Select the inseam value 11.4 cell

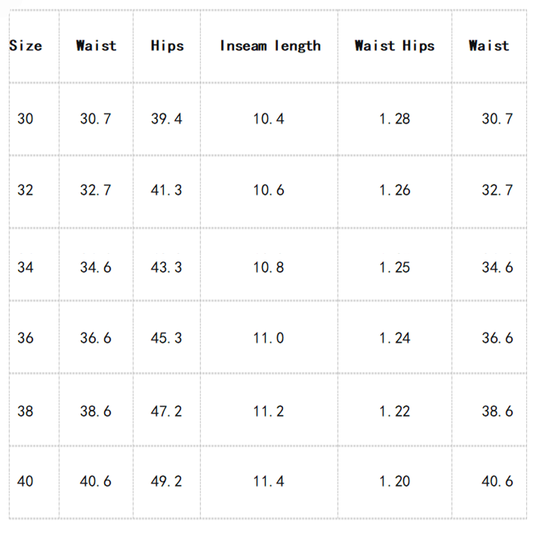(269, 481)
